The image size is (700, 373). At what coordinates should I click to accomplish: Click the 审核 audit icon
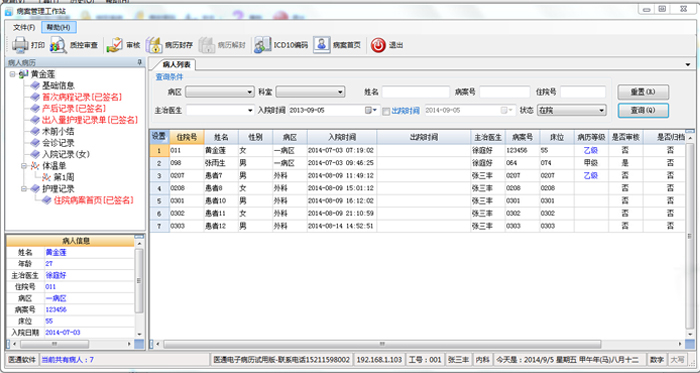115,45
